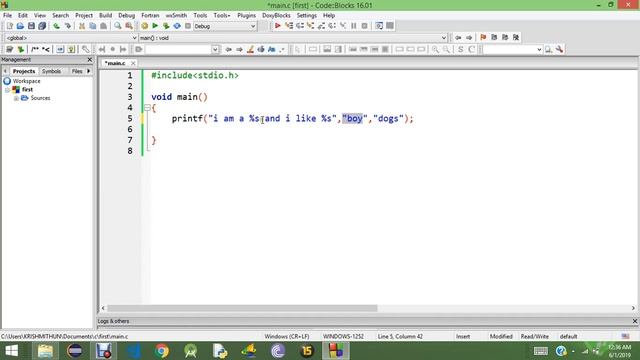
Task: Pause the debugger with the break icon
Action: click(x=353, y=26)
